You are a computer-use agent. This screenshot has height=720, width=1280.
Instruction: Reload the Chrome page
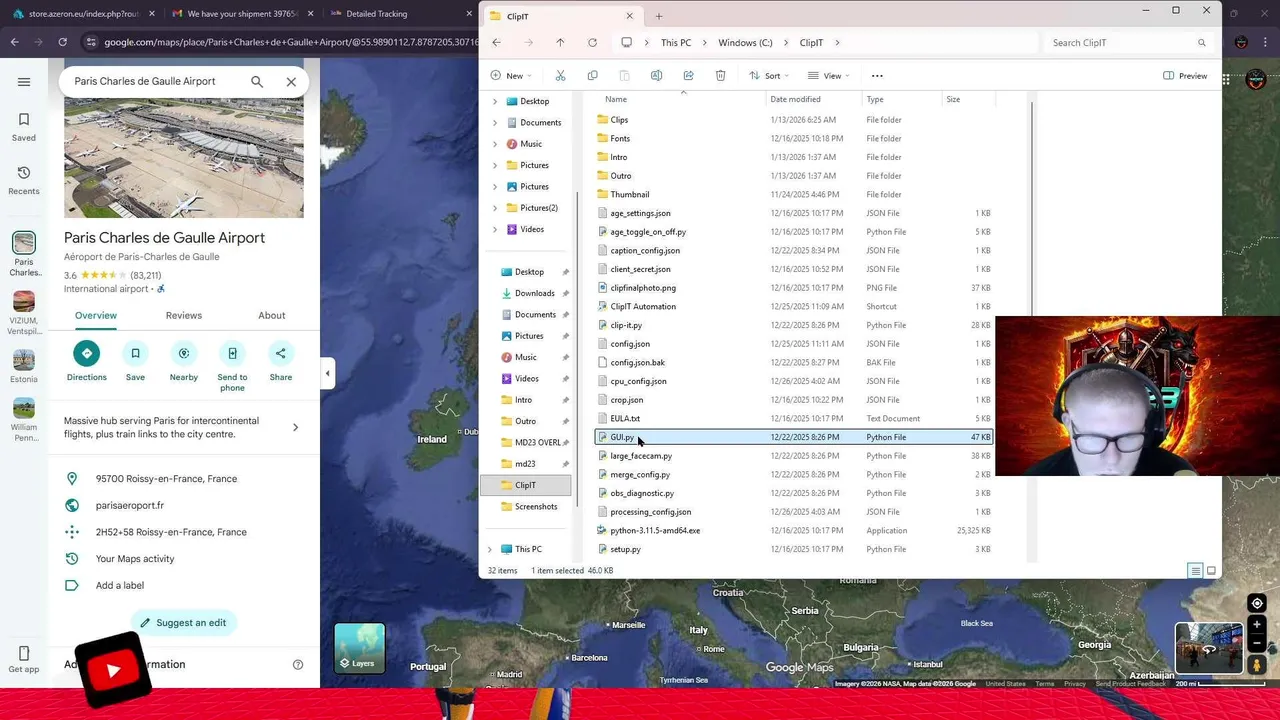62,42
